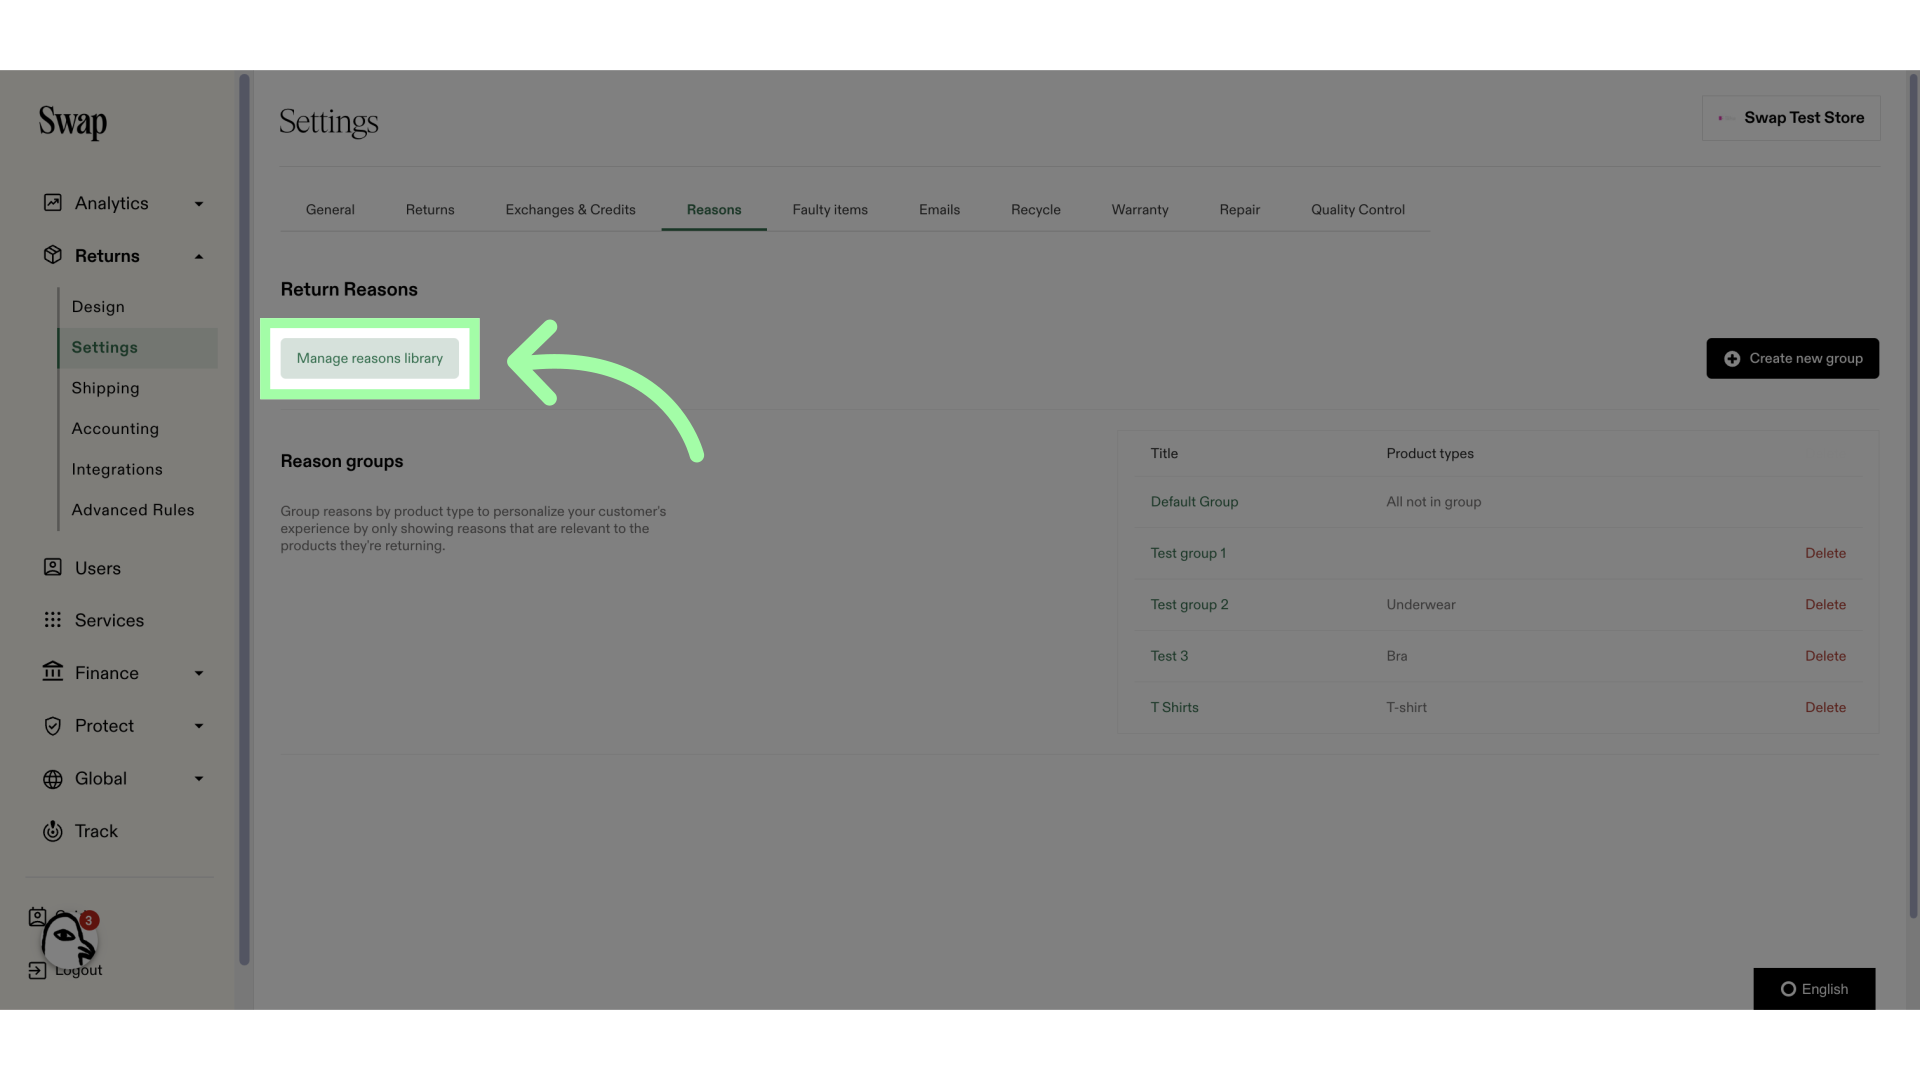Open Integrations in the sidebar
The width and height of the screenshot is (1920, 1080).
117,469
